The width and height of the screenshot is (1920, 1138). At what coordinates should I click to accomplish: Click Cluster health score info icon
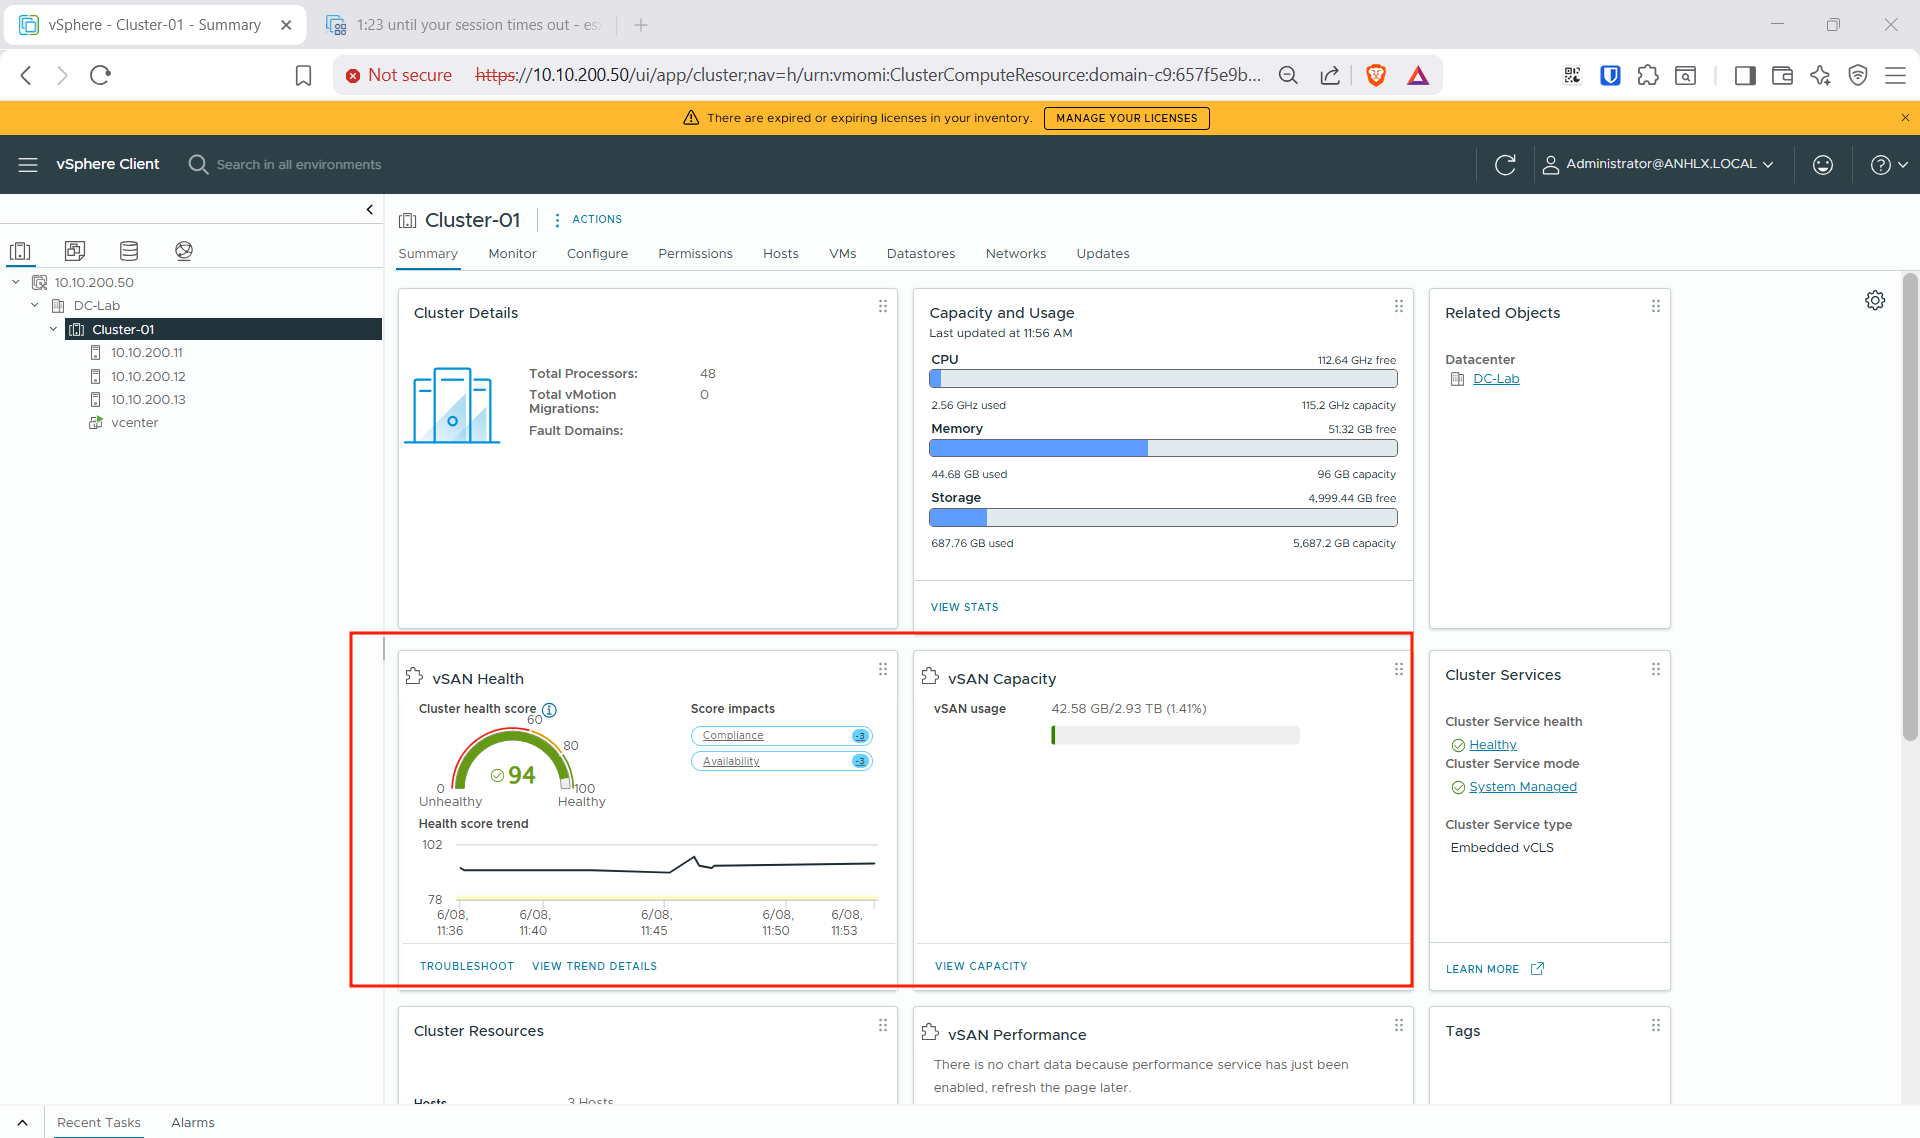click(549, 710)
